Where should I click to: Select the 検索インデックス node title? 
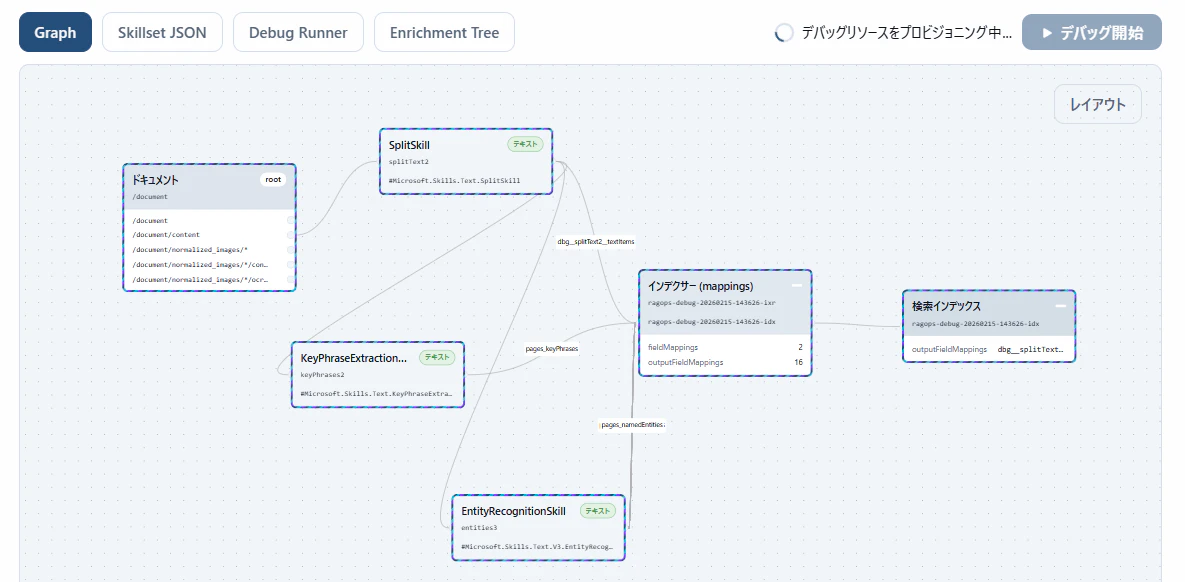[x=946, y=306]
